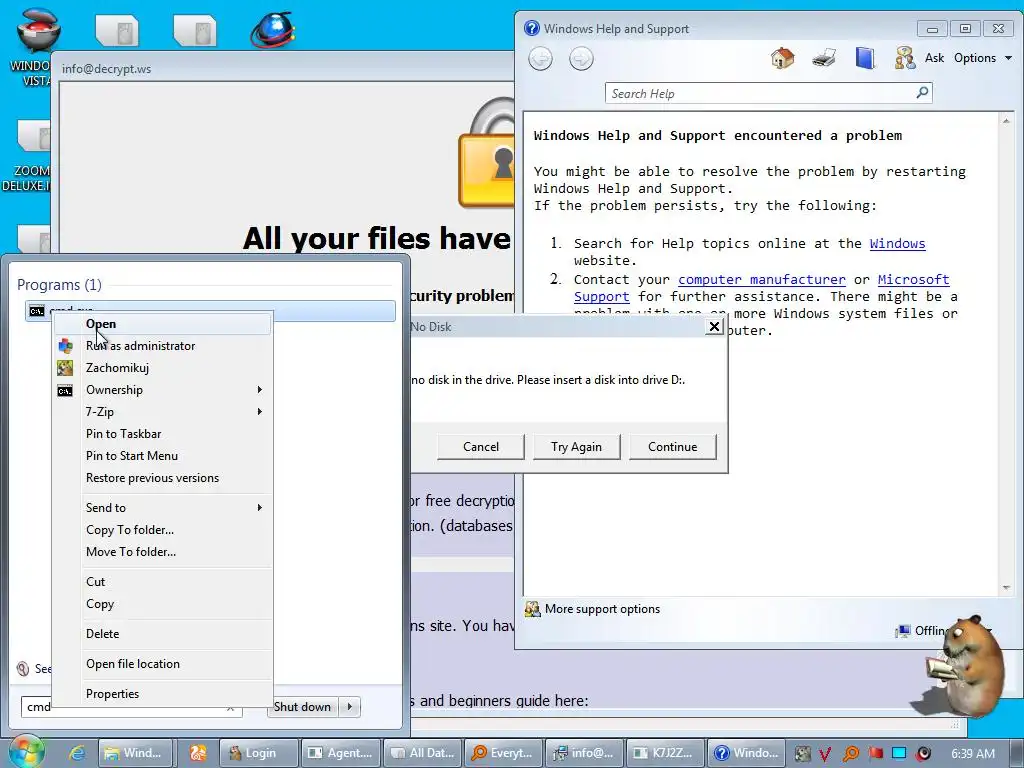The width and height of the screenshot is (1024, 768).
Task: Switch to the Everyt... taskbar button
Action: (x=504, y=753)
